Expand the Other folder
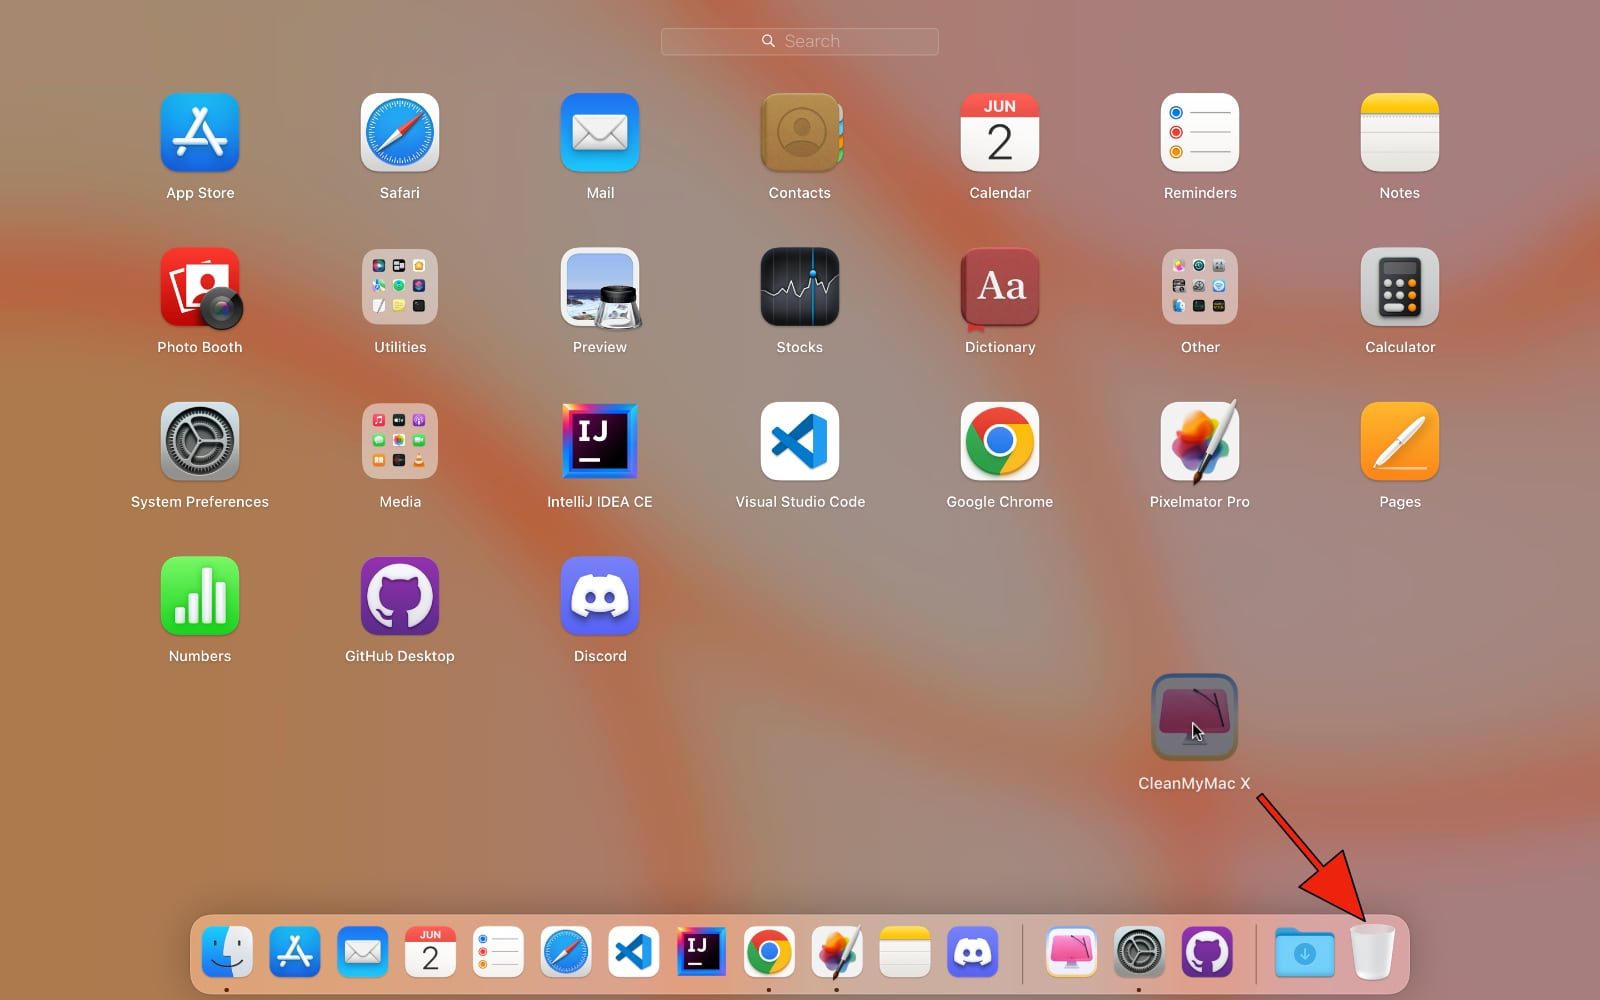 (1200, 288)
